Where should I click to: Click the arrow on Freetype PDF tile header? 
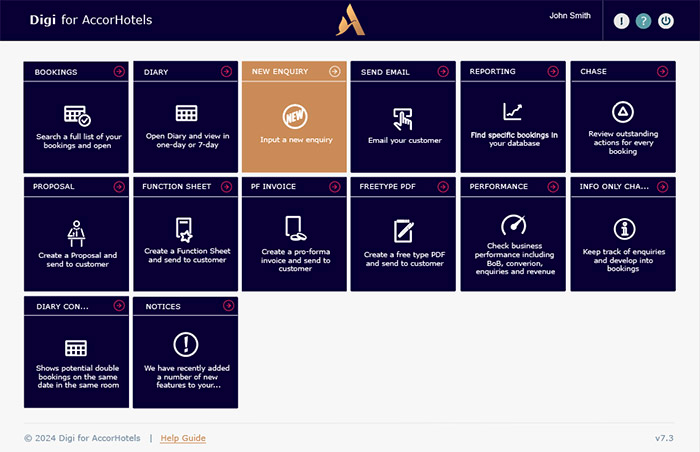pyautogui.click(x=443, y=187)
